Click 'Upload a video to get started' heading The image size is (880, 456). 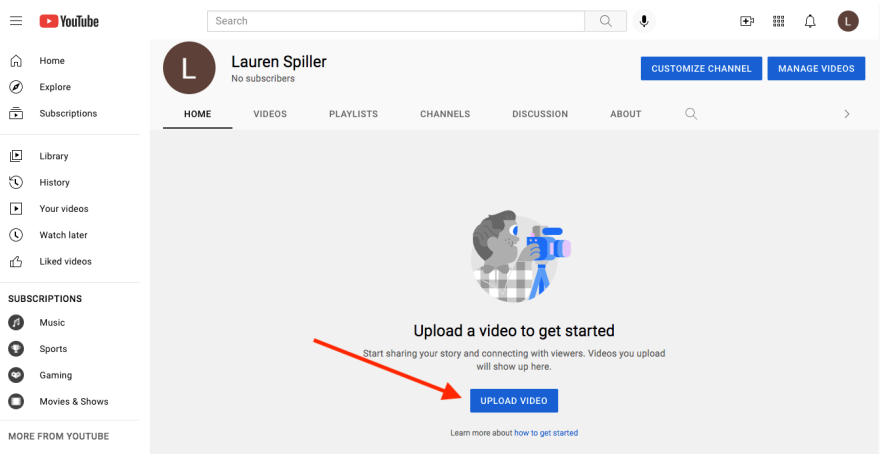tap(514, 331)
